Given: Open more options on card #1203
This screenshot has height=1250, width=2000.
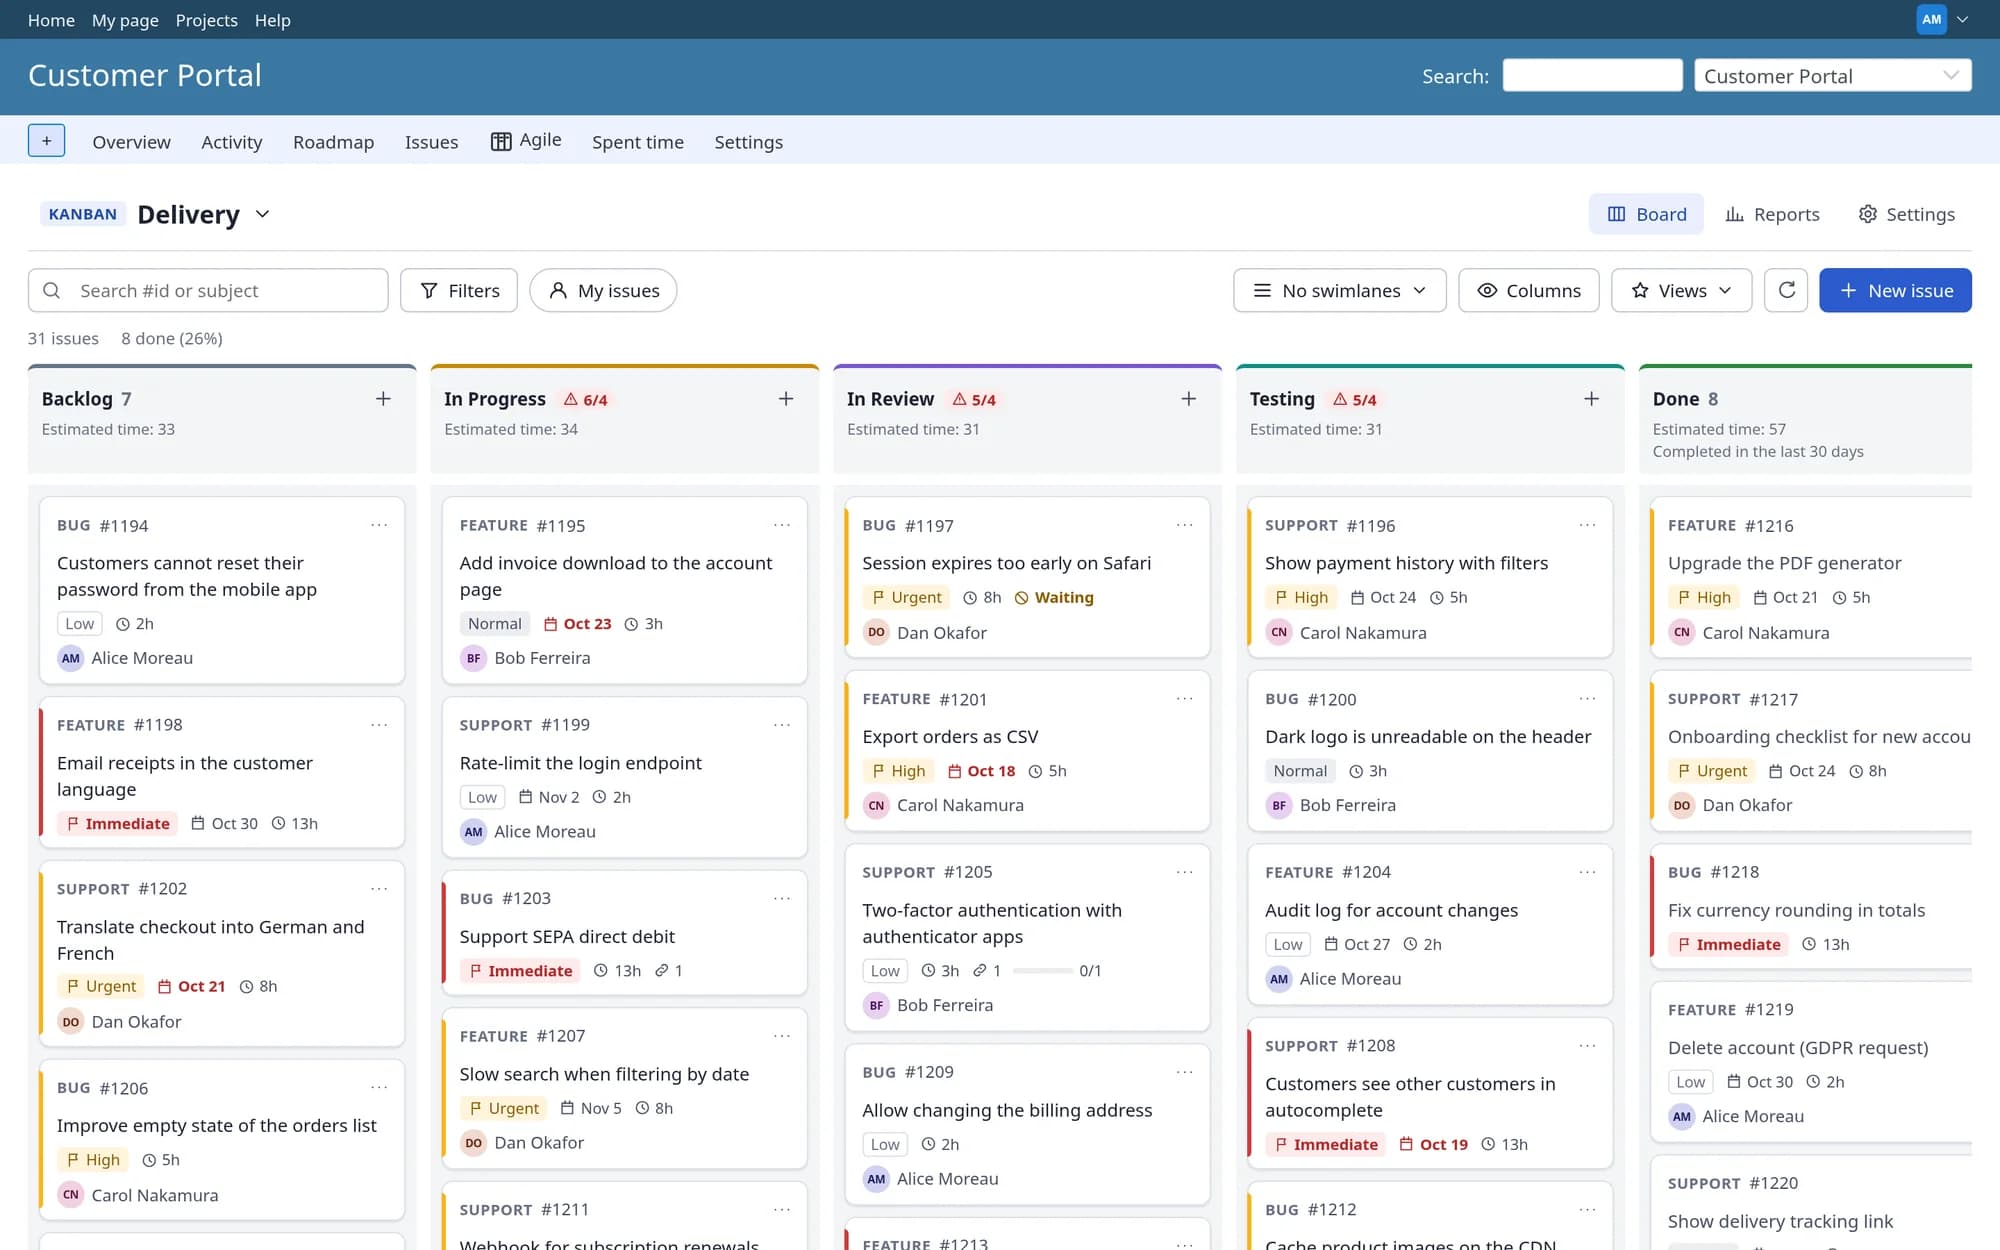Looking at the screenshot, I should pos(782,898).
